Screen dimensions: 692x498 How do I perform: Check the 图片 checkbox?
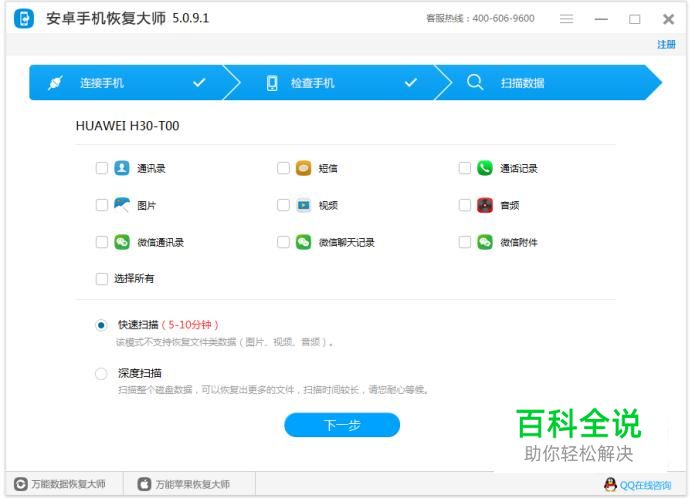tap(102, 205)
